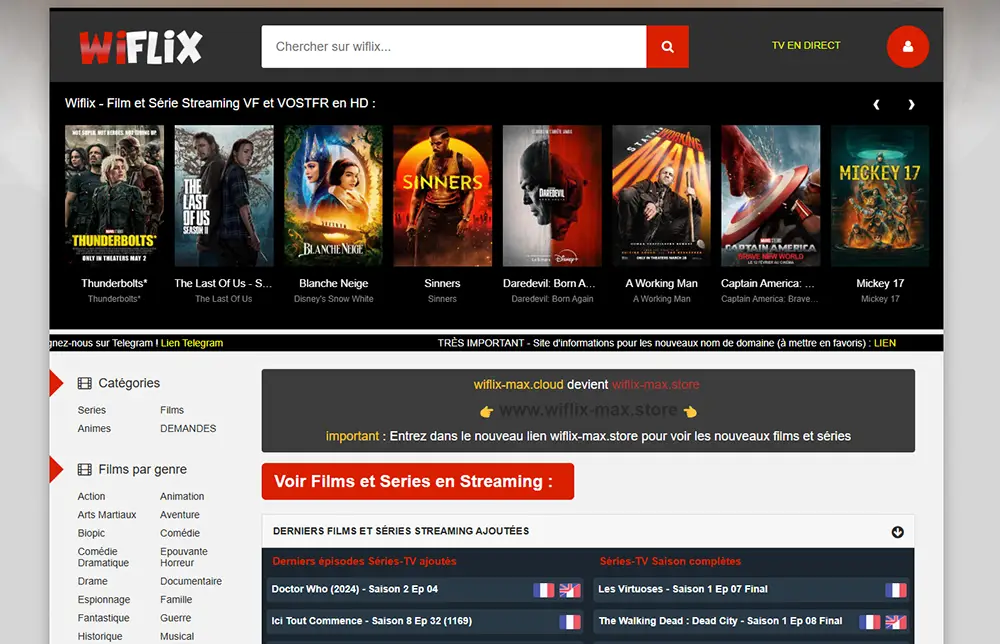1000x644 pixels.
Task: Select Epouvante Horreur genre
Action: [184, 557]
